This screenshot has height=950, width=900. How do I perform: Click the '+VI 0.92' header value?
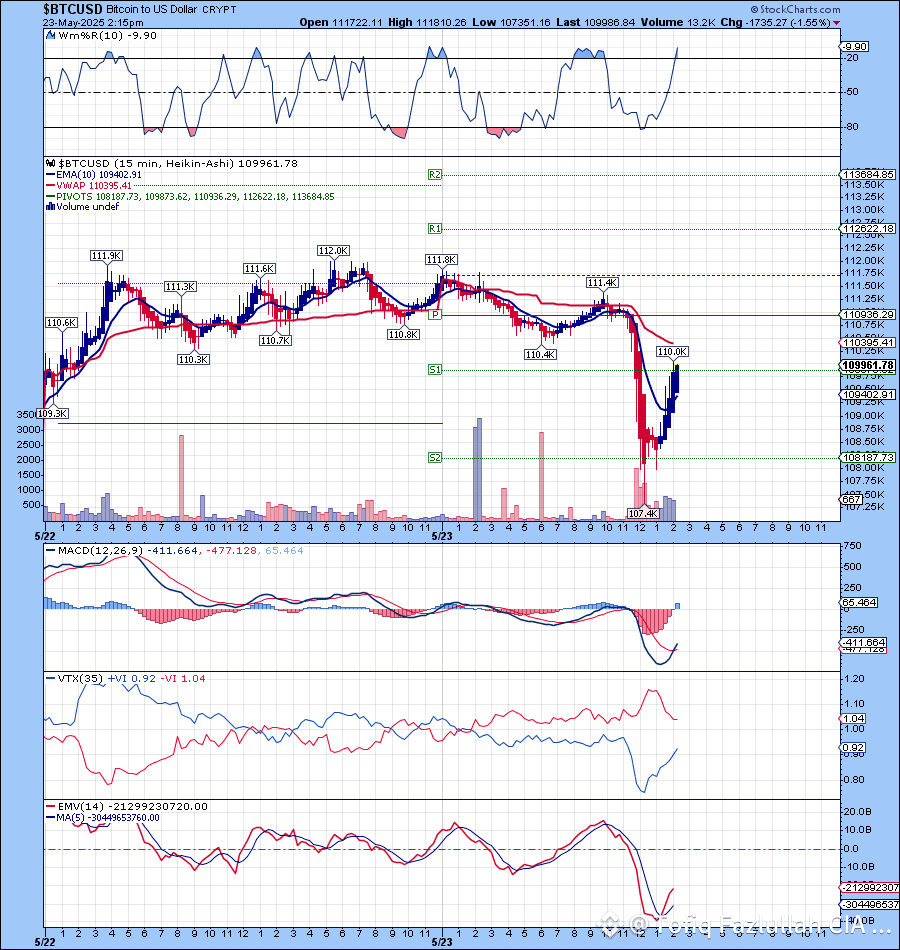pyautogui.click(x=132, y=679)
